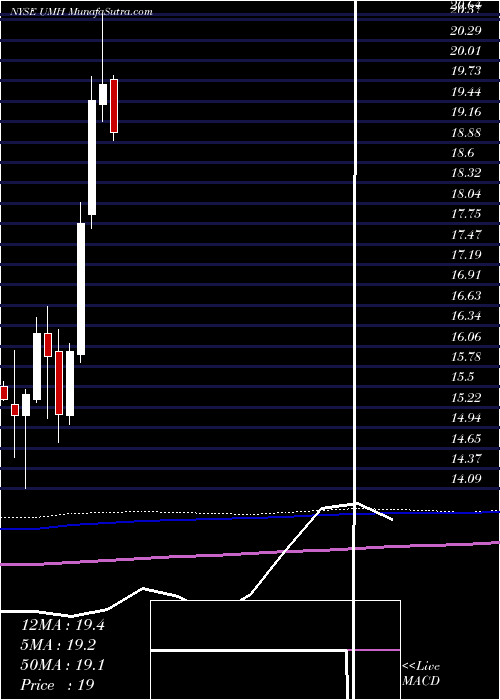Select the white candlestick with the highest wick
The width and height of the screenshot is (500, 700).
[103, 94]
